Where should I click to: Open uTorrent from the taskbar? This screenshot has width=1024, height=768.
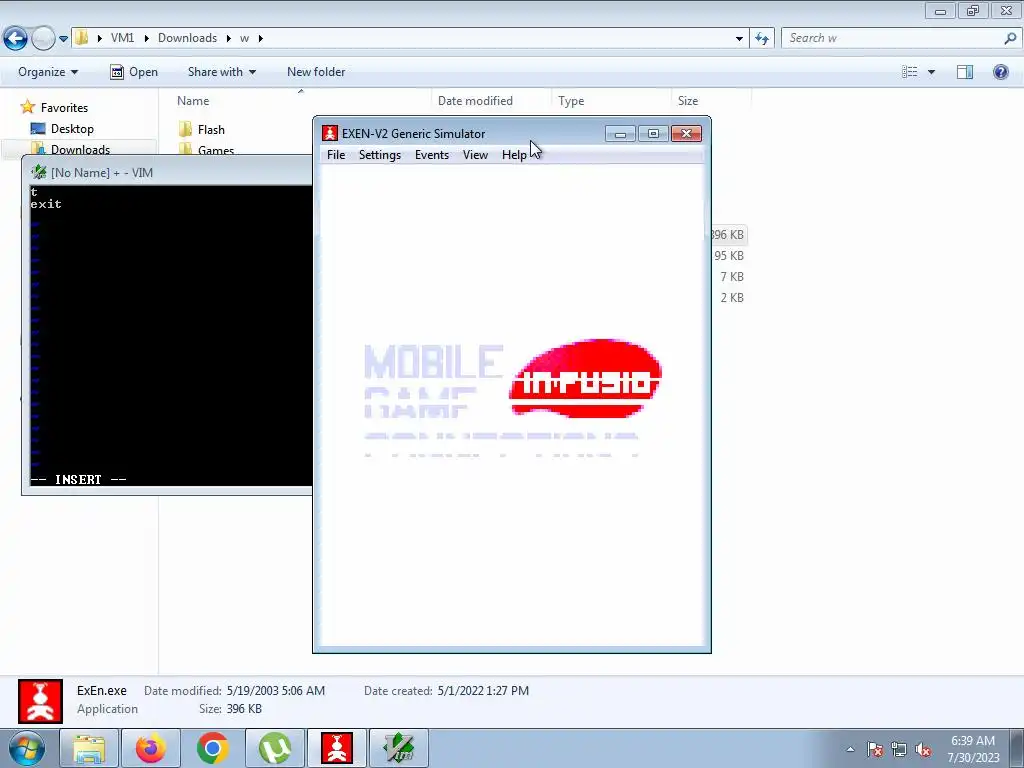pos(274,748)
